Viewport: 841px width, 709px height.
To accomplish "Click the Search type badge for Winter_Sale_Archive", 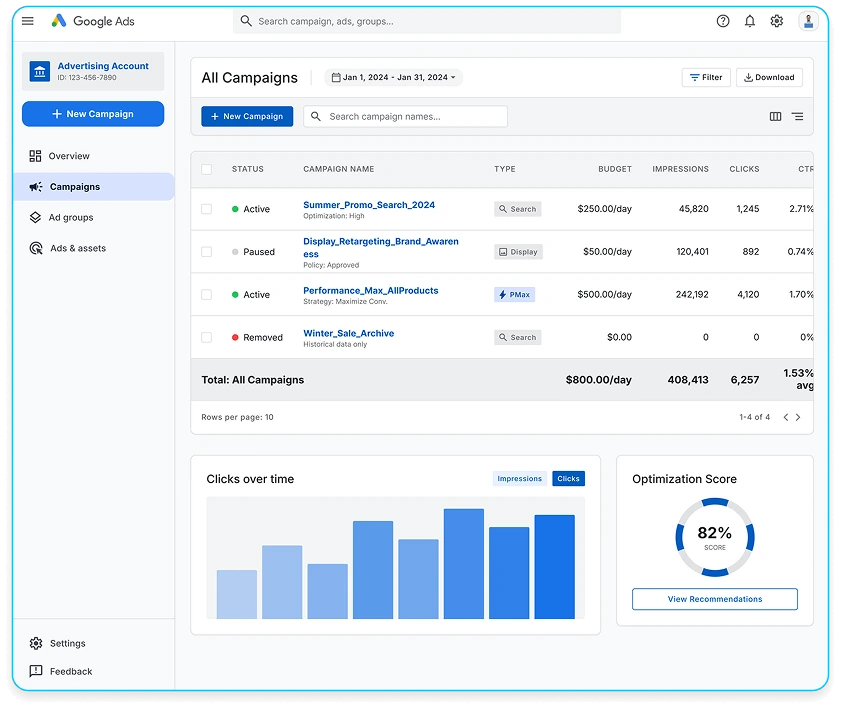I will (x=518, y=337).
